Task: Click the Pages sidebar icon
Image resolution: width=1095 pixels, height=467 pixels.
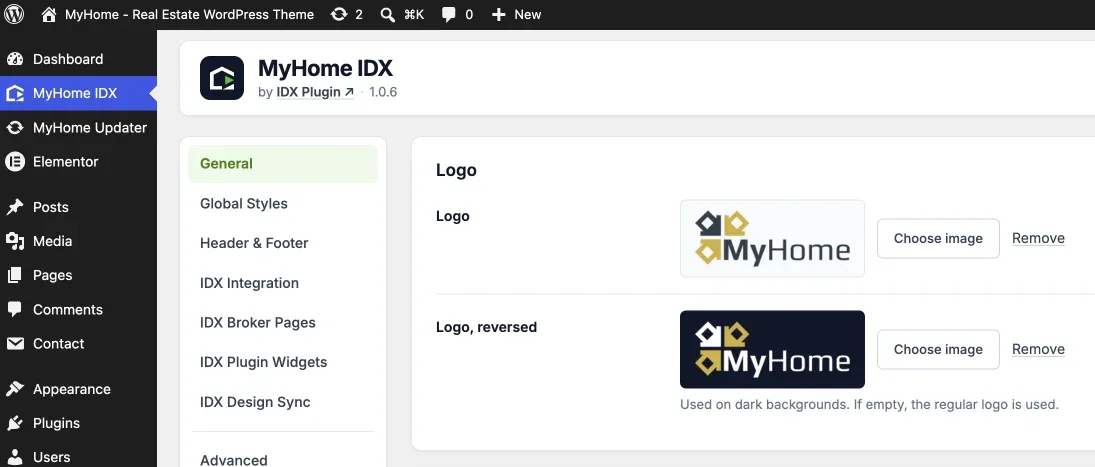Action: click(x=15, y=276)
